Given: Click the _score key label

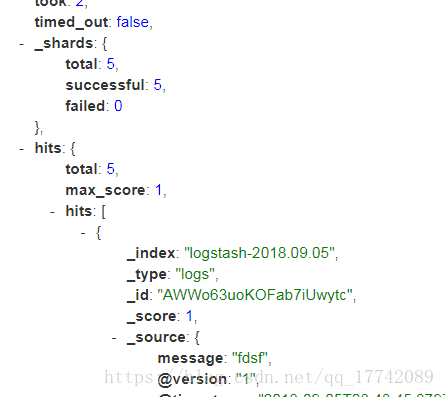Looking at the screenshot, I should coord(151,317).
